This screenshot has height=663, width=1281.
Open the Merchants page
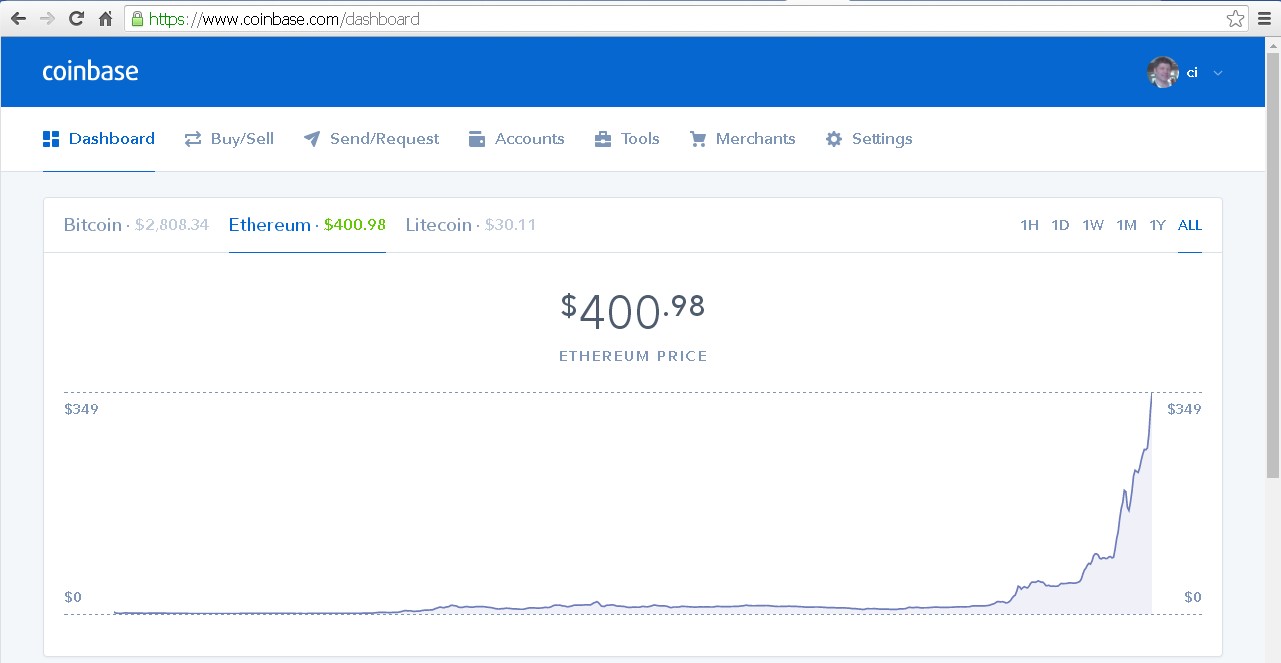point(742,139)
